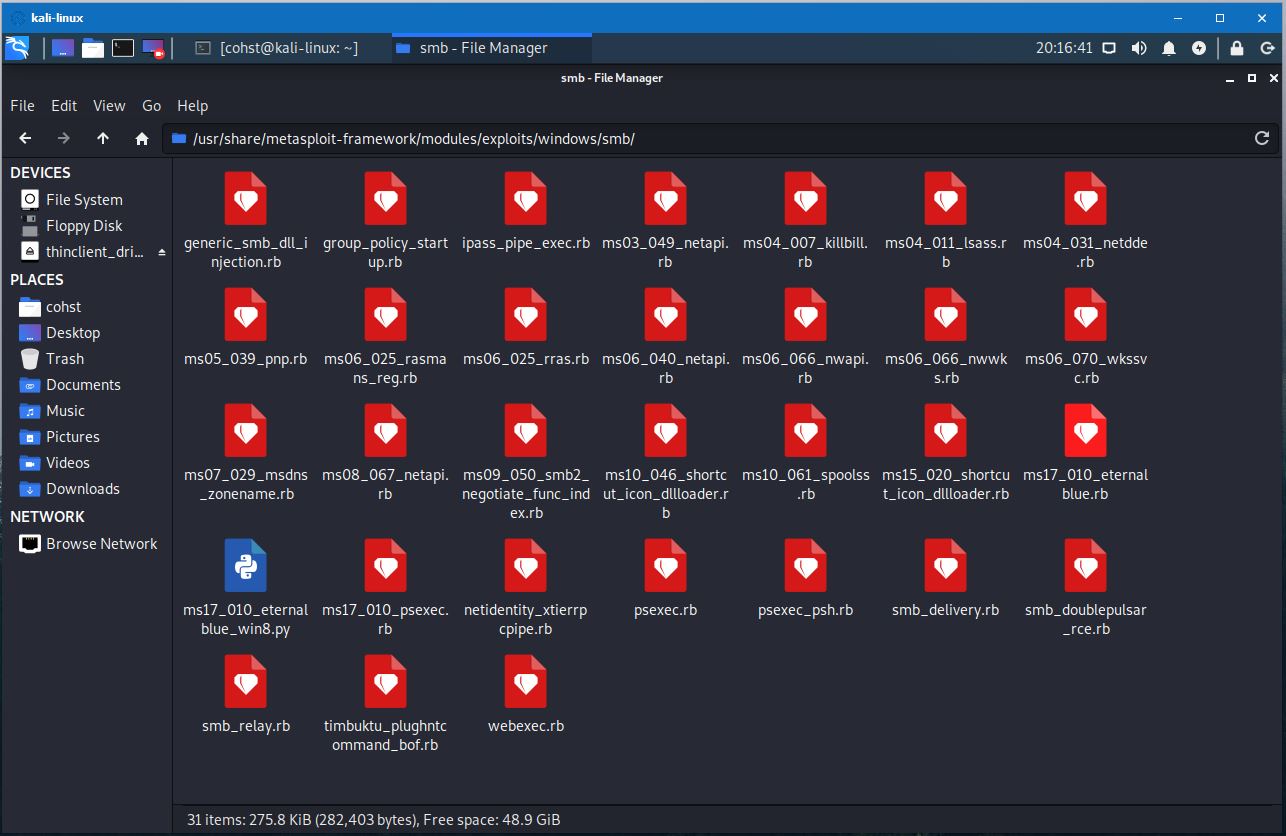
Task: Click the home folder toolbar icon
Action: 142,139
